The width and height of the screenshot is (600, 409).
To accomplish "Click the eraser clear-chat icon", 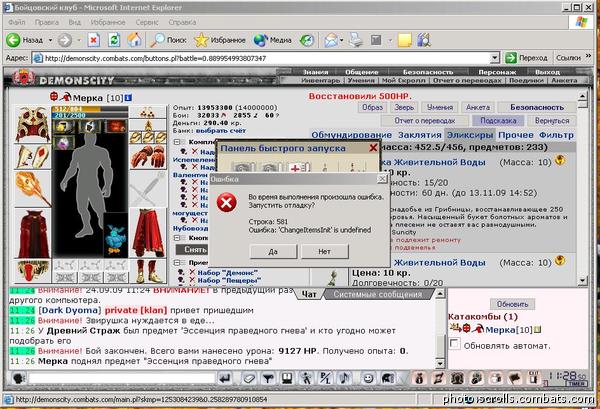I will coord(249,378).
